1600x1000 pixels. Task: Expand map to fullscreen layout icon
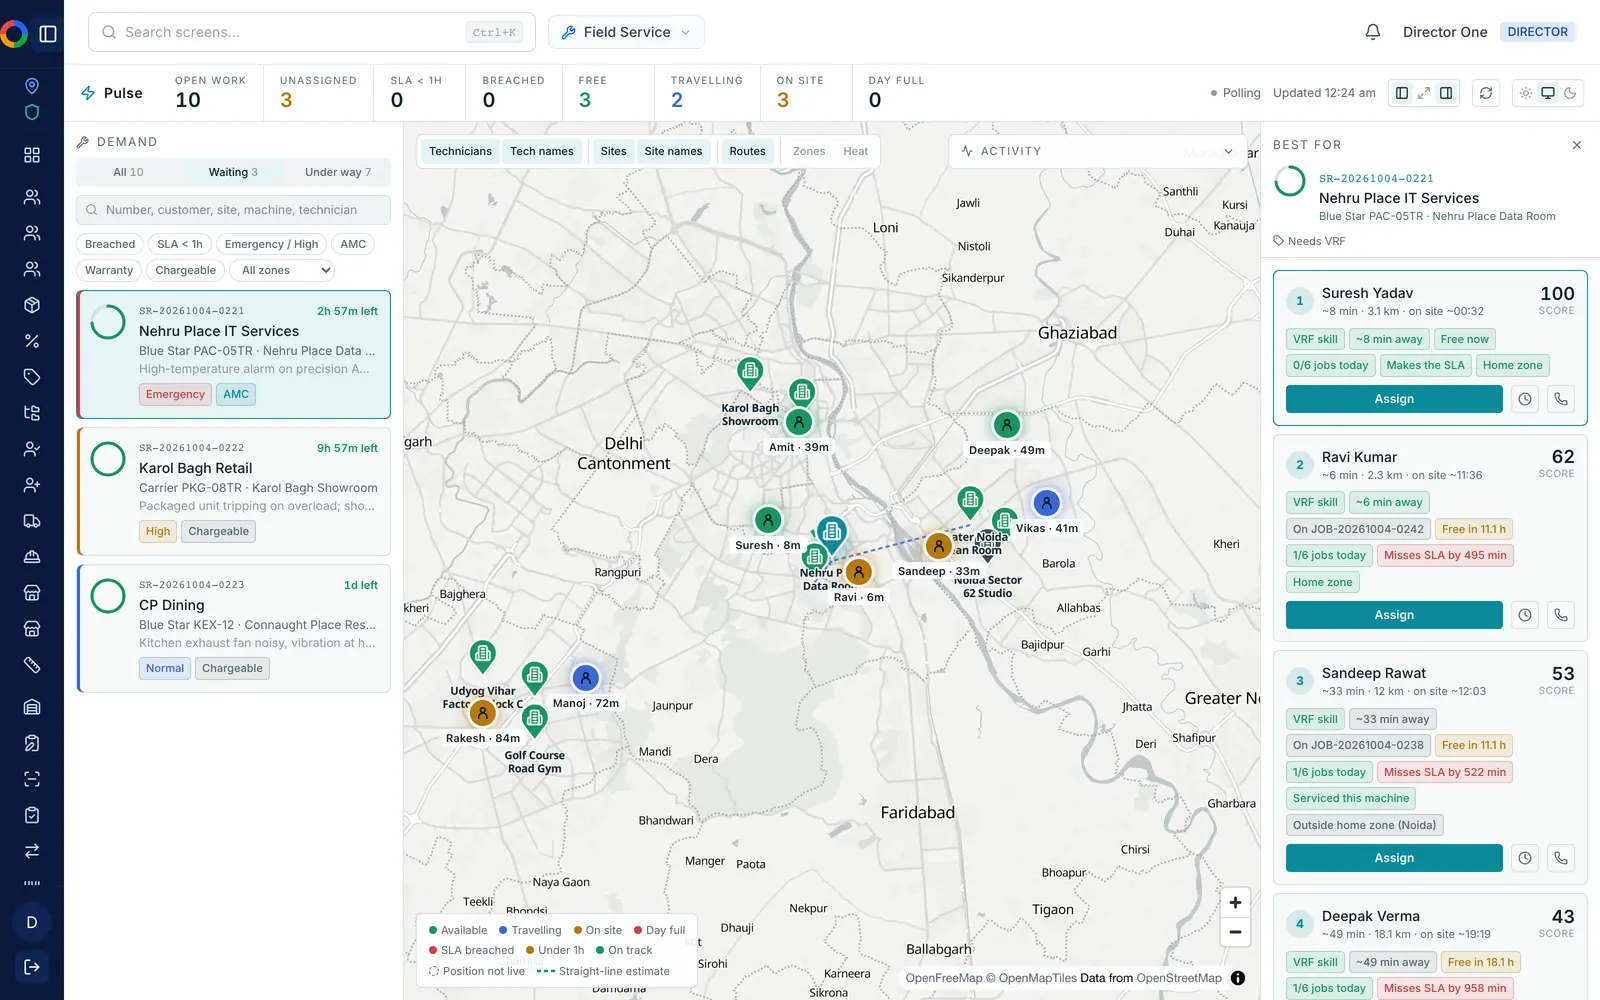click(x=1424, y=93)
